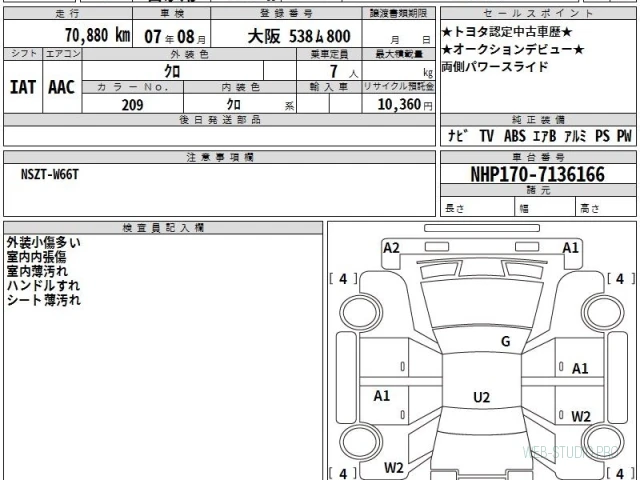Click the 走行 column header

coord(68,13)
